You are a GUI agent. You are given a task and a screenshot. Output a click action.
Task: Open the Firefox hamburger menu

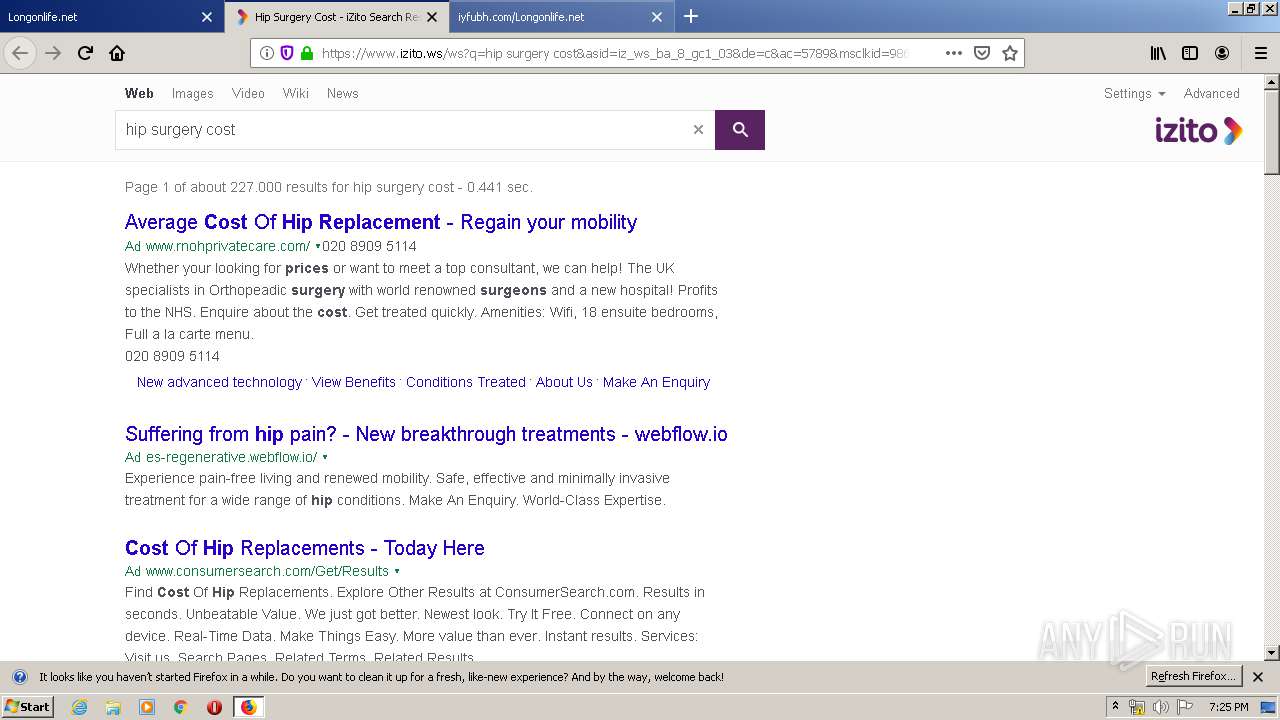pos(1261,53)
